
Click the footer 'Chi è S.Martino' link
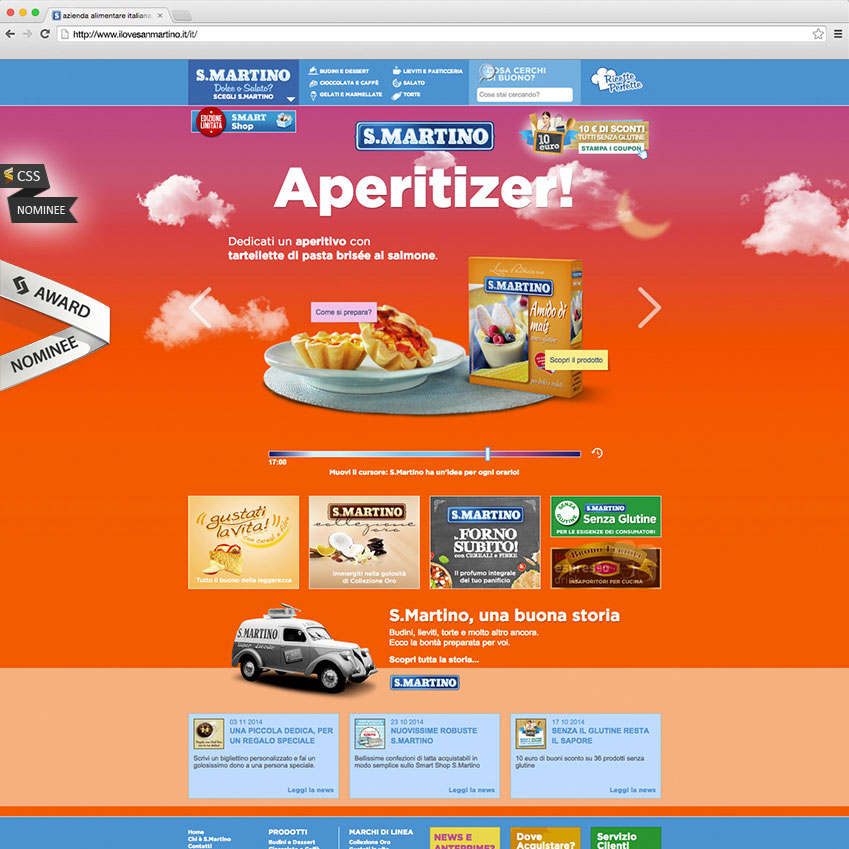[x=209, y=839]
